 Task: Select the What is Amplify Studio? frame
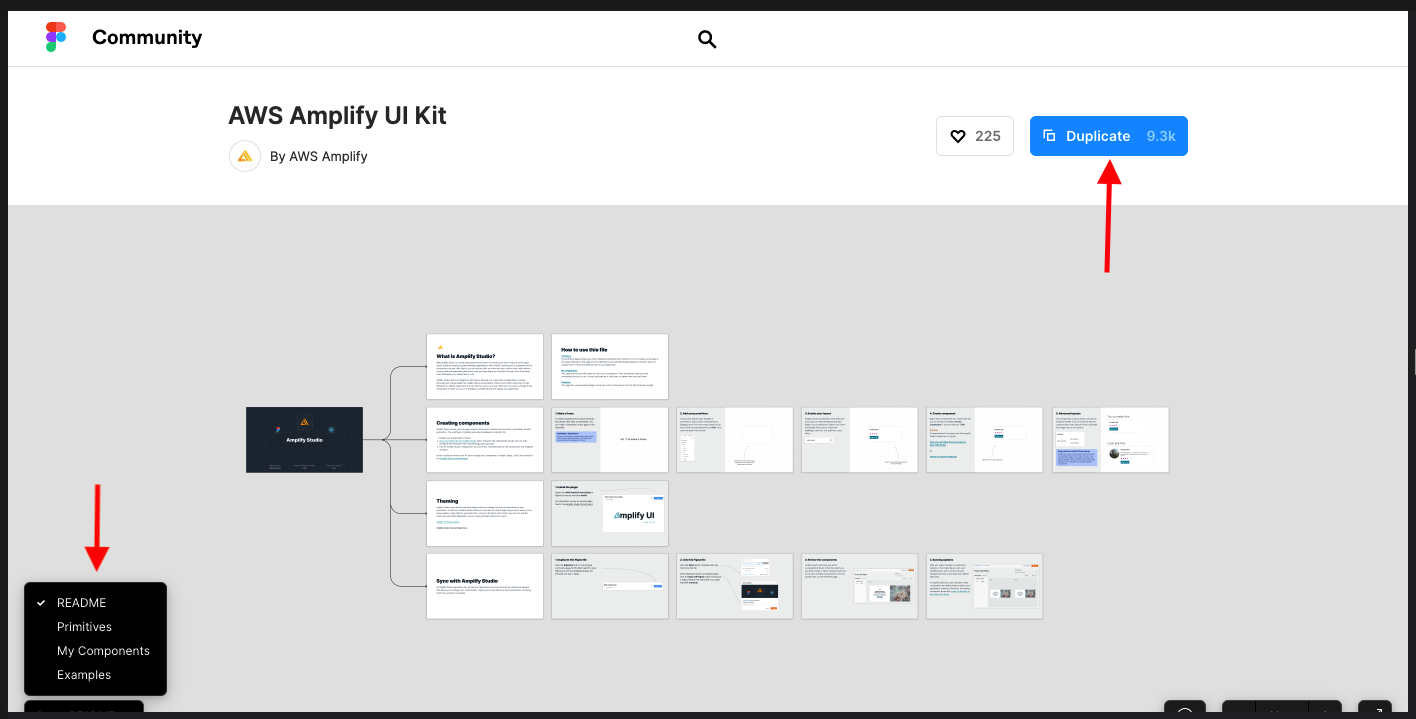coord(485,366)
